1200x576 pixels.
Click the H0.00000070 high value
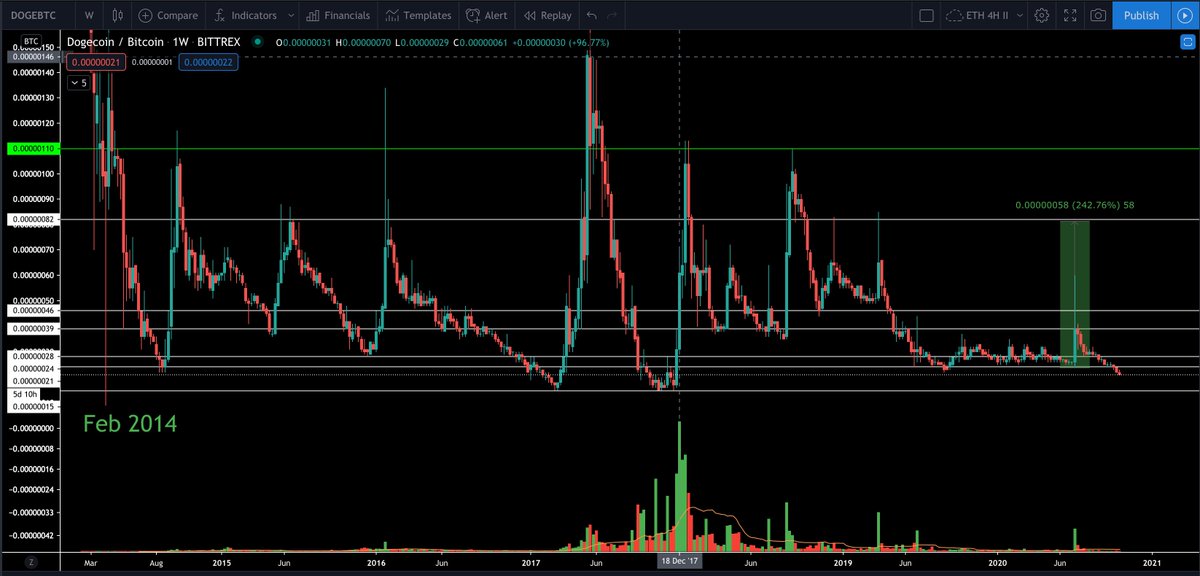click(x=363, y=42)
